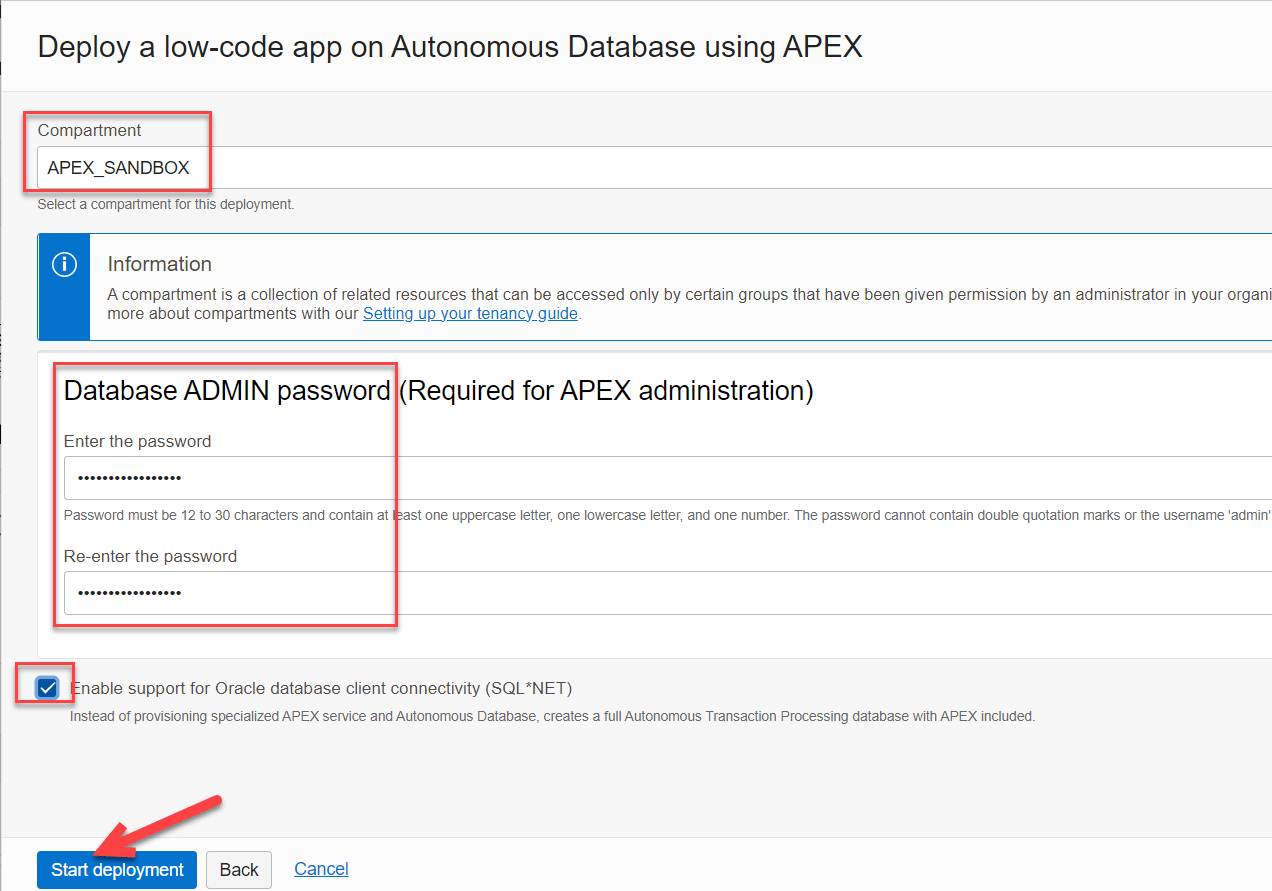Click the Database ADMIN password heading

438,391
